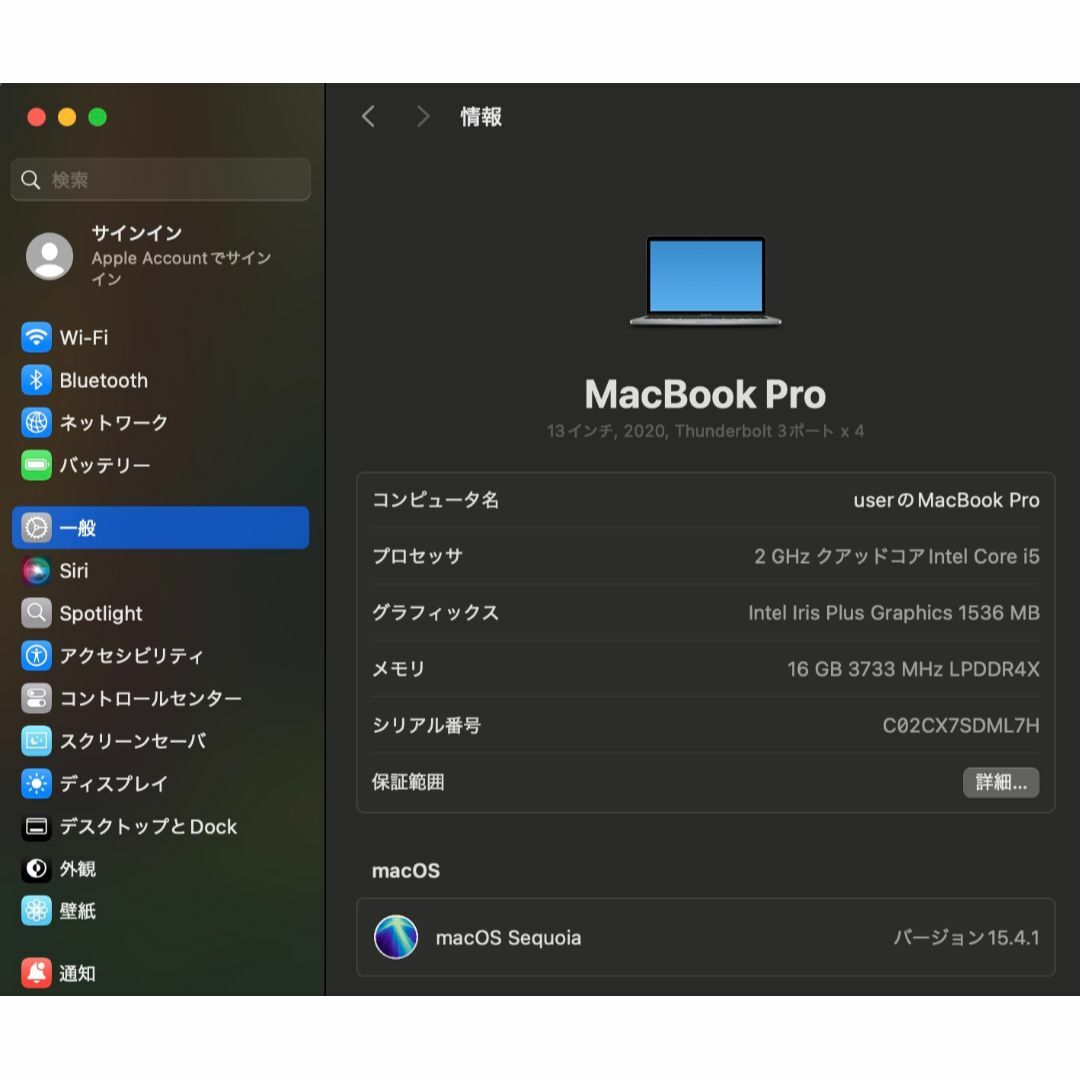Click the プロセッサ label
This screenshot has height=1080, width=1080.
coord(417,557)
